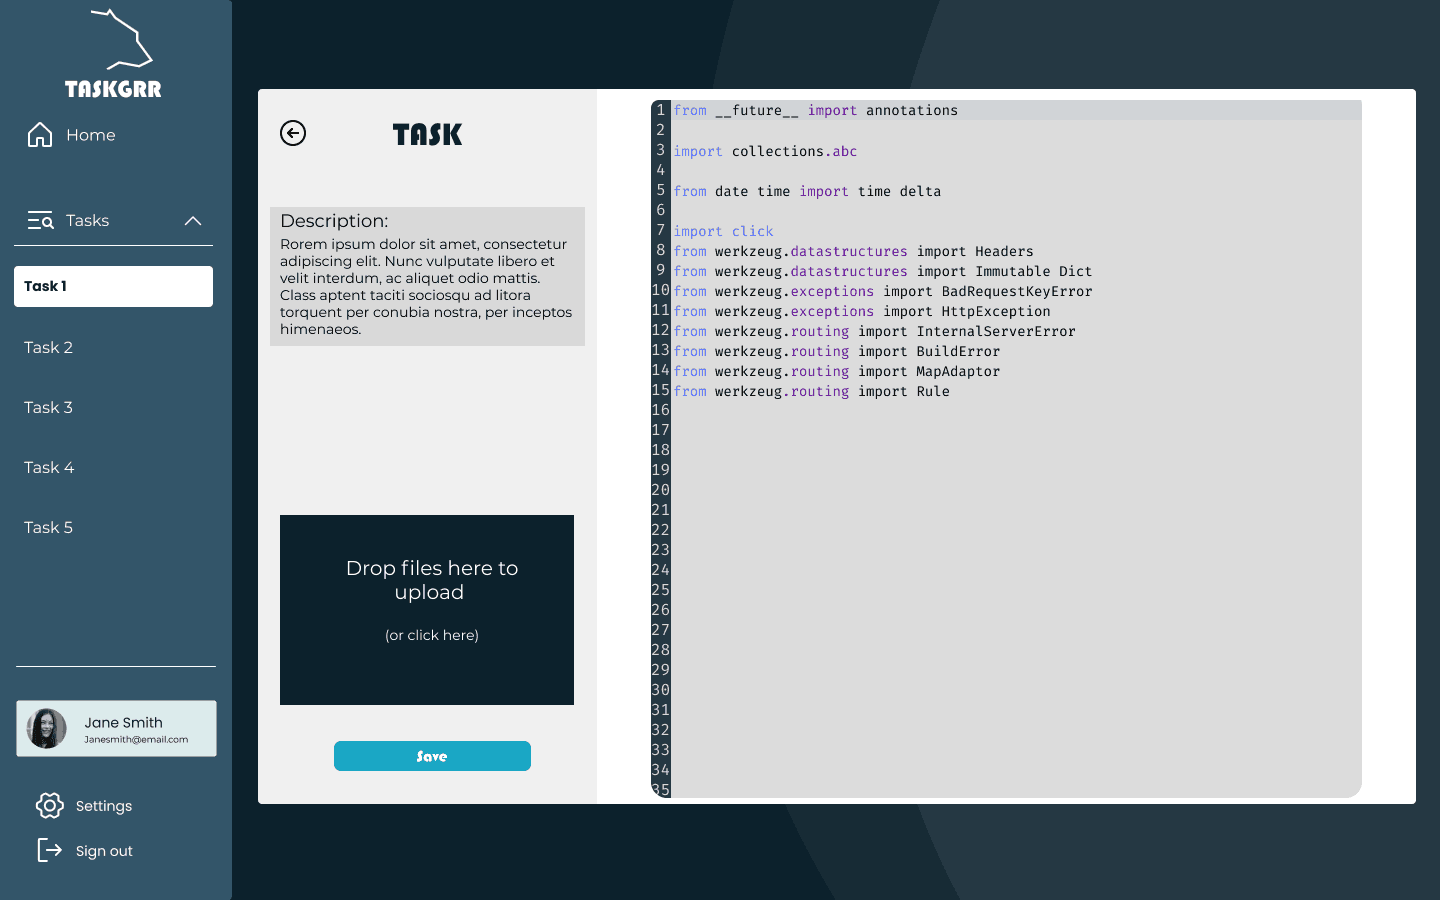Click line number 30 in gutter
Viewport: 1440px width, 900px height.
[x=661, y=690]
